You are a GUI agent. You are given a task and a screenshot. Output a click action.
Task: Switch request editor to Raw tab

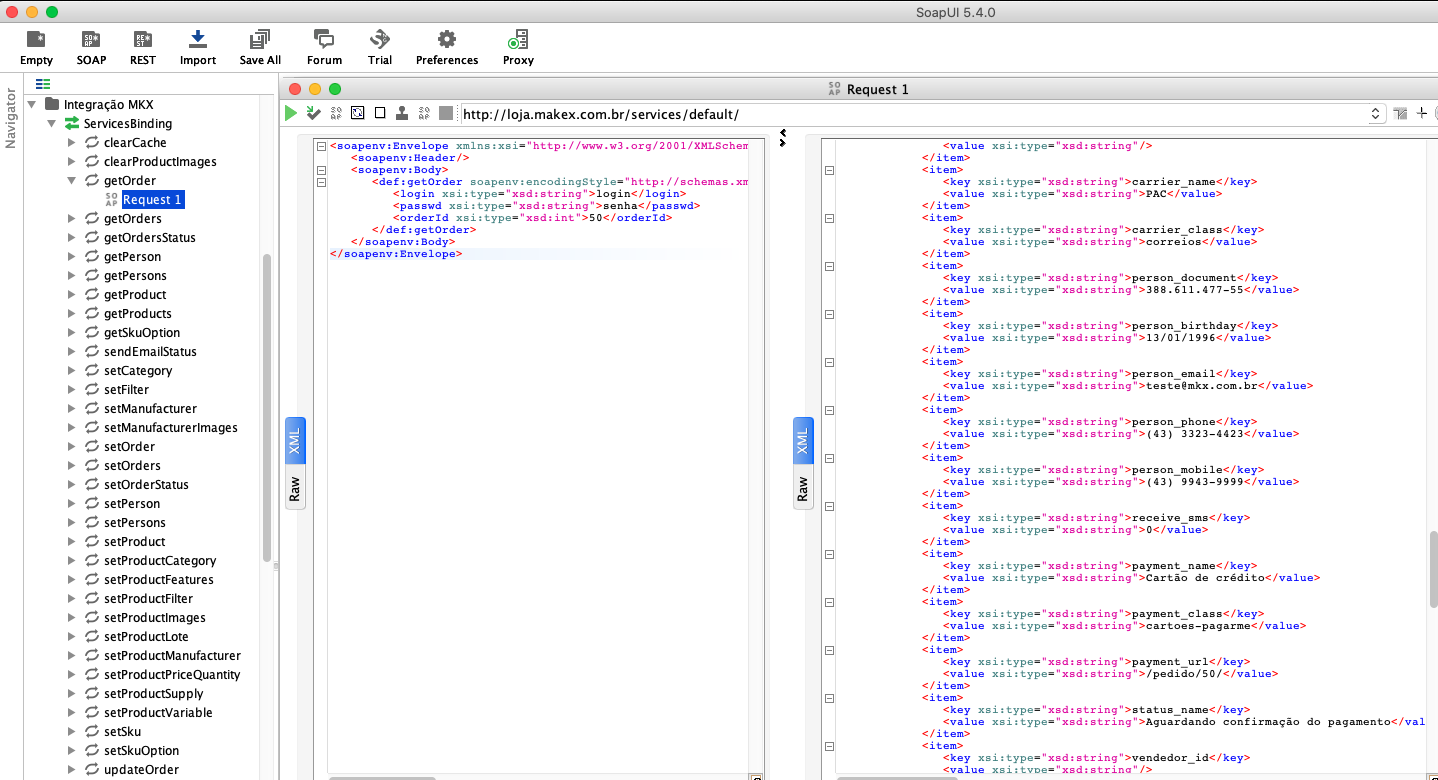pos(295,488)
